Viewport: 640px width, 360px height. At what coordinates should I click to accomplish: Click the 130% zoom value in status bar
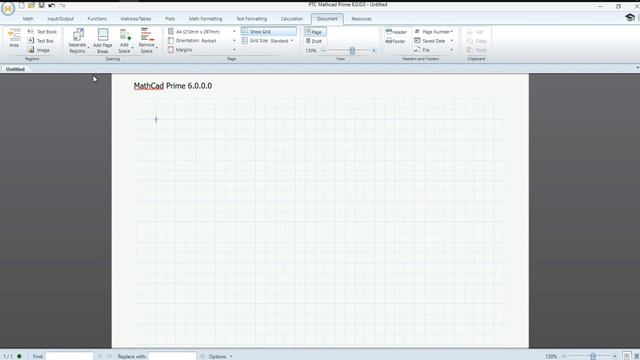tap(551, 356)
